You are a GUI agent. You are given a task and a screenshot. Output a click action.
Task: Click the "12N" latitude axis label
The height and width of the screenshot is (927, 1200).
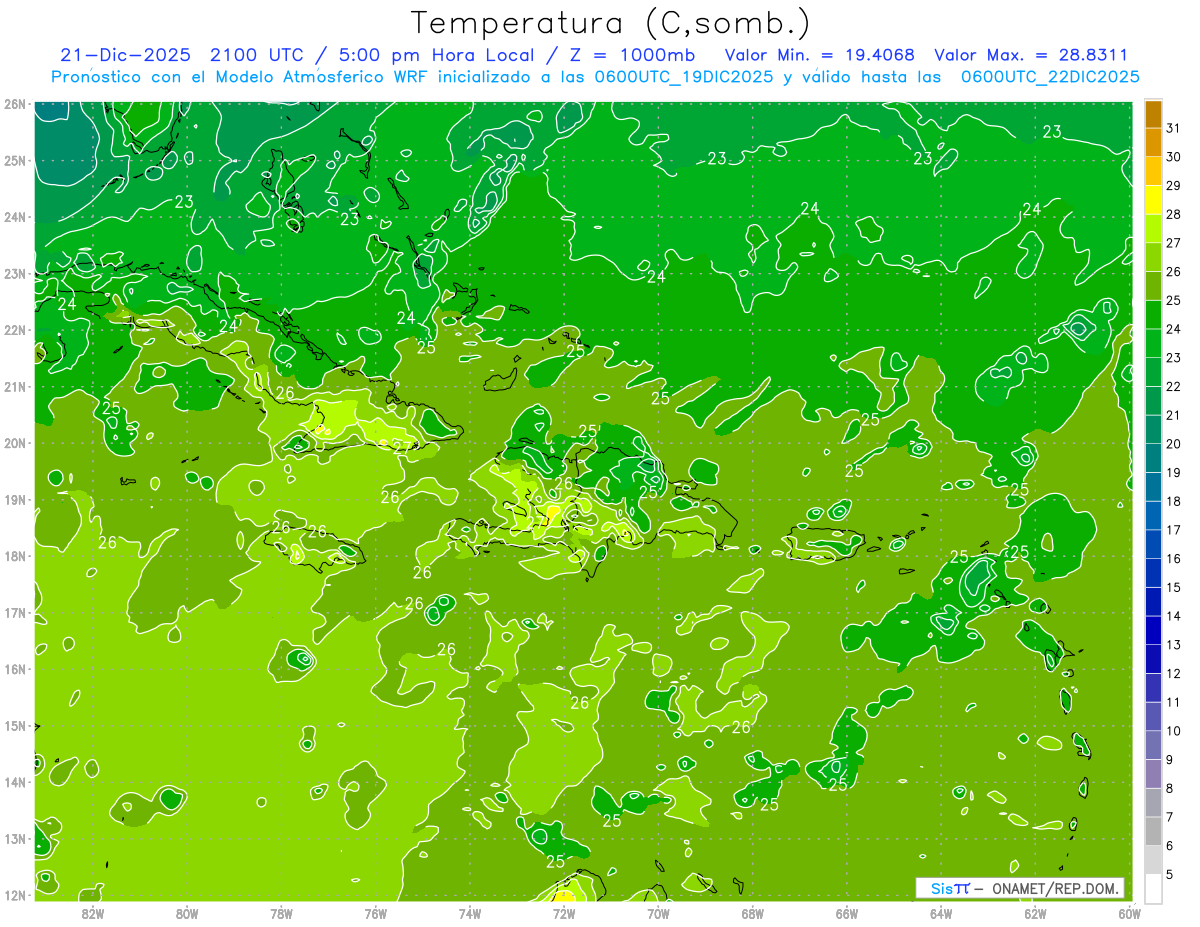[14, 895]
